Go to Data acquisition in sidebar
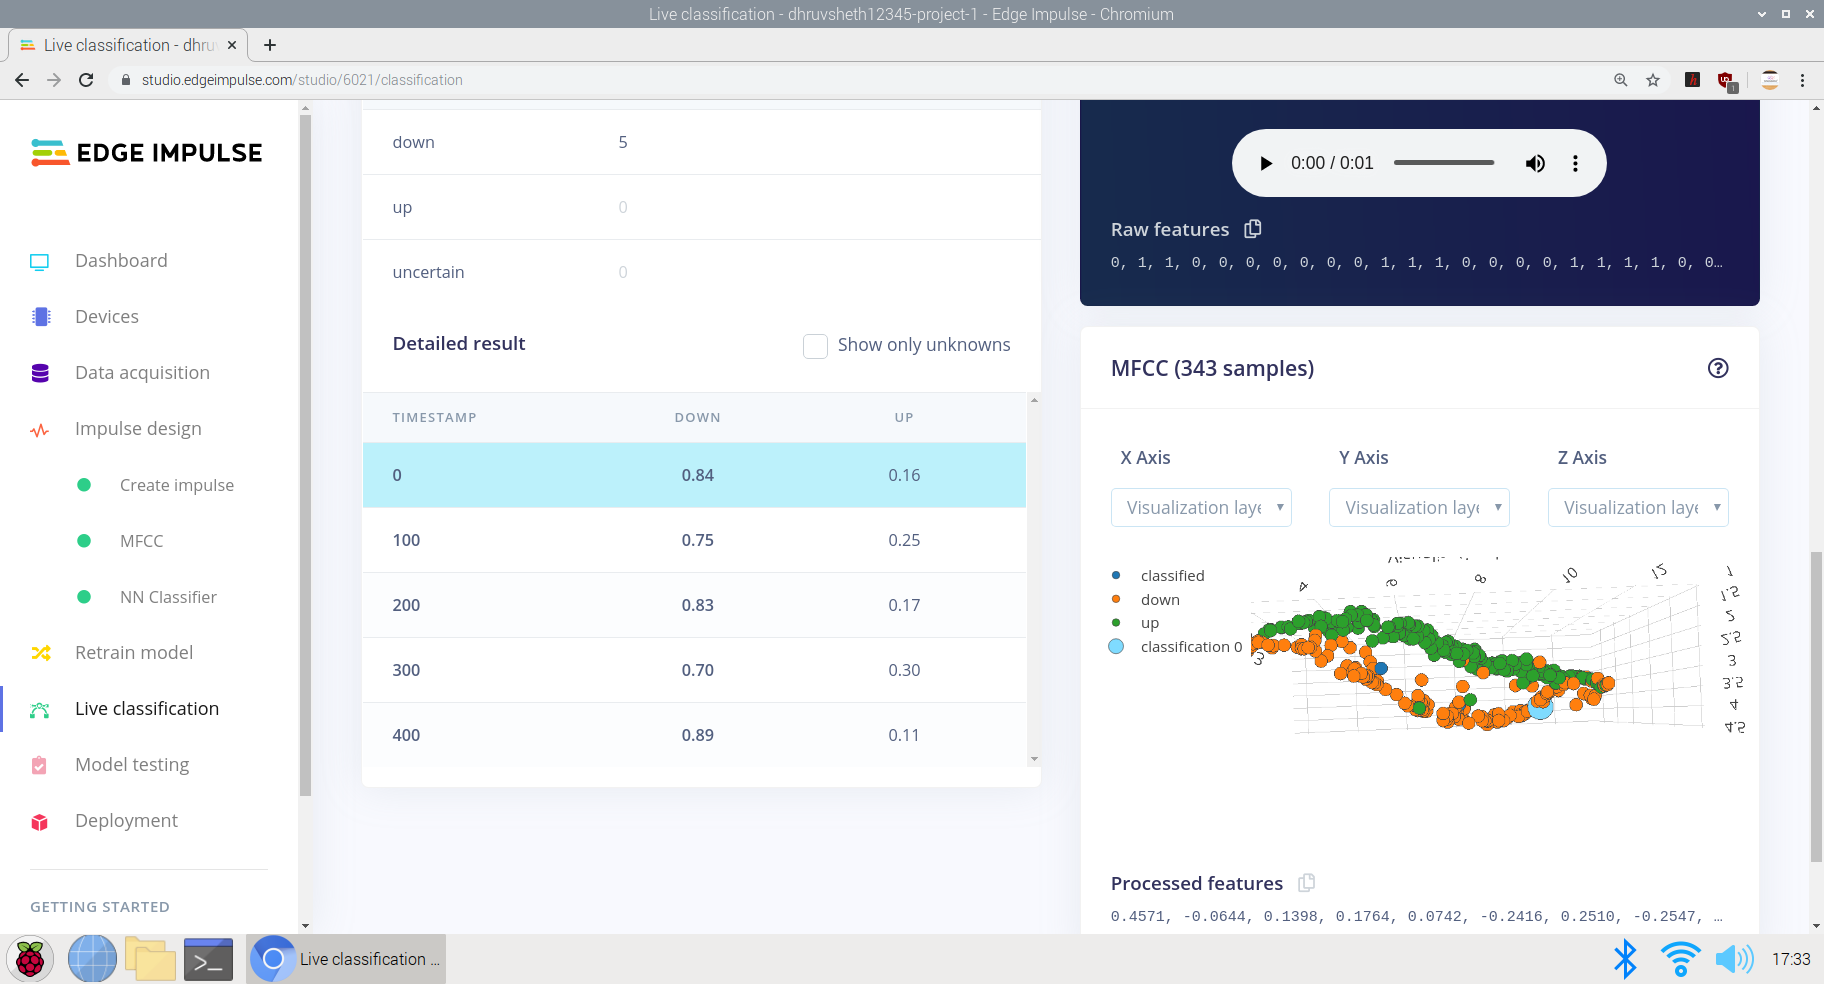Image resolution: width=1824 pixels, height=984 pixels. click(x=142, y=373)
